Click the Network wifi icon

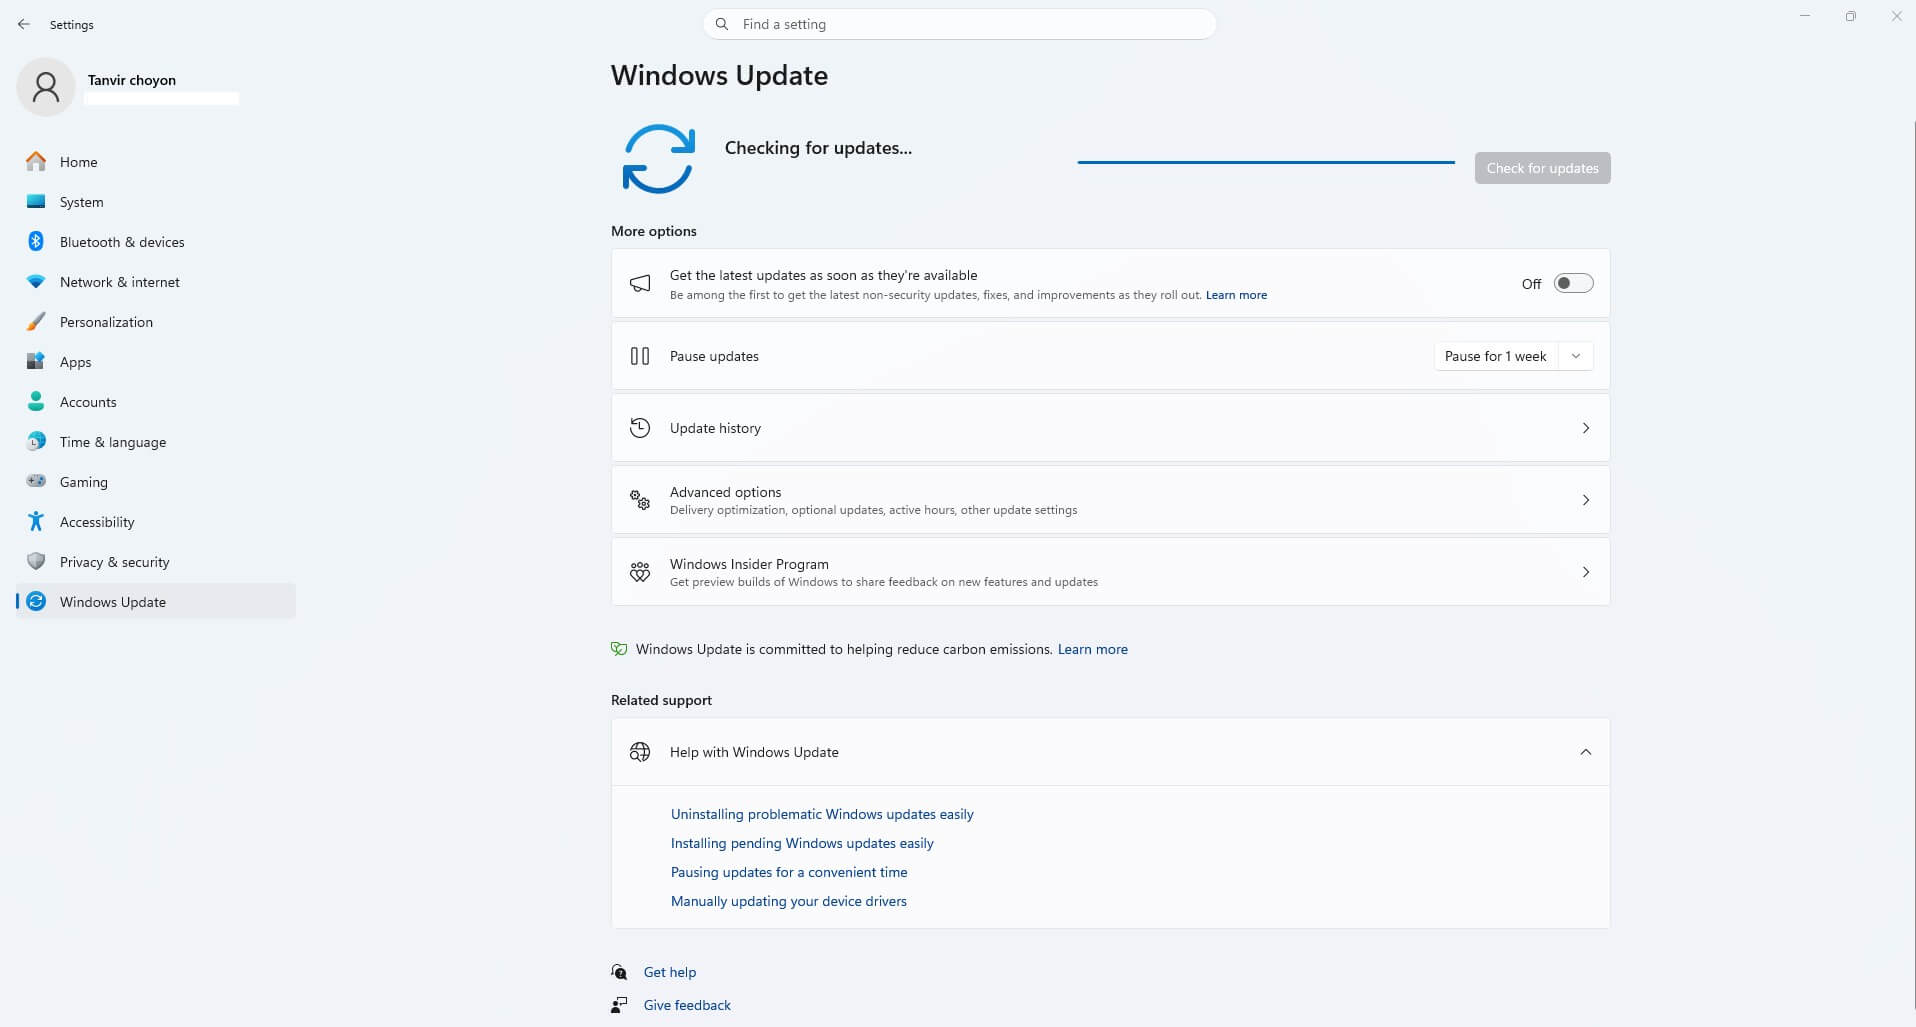click(x=36, y=281)
